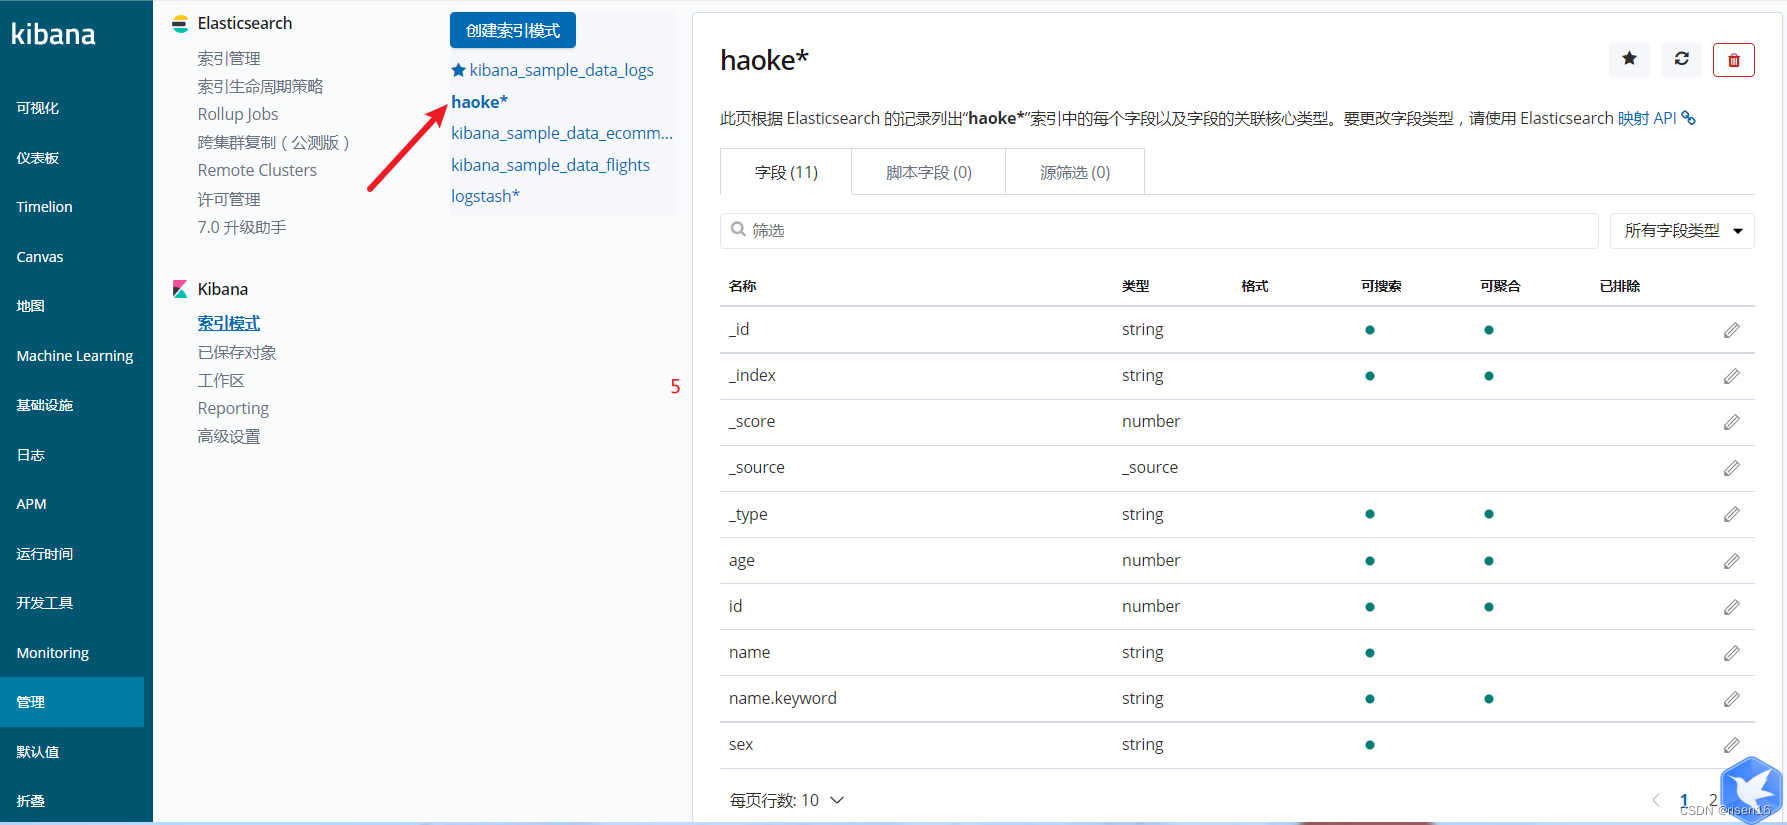Edit the _index field pencil icon

(x=1732, y=376)
